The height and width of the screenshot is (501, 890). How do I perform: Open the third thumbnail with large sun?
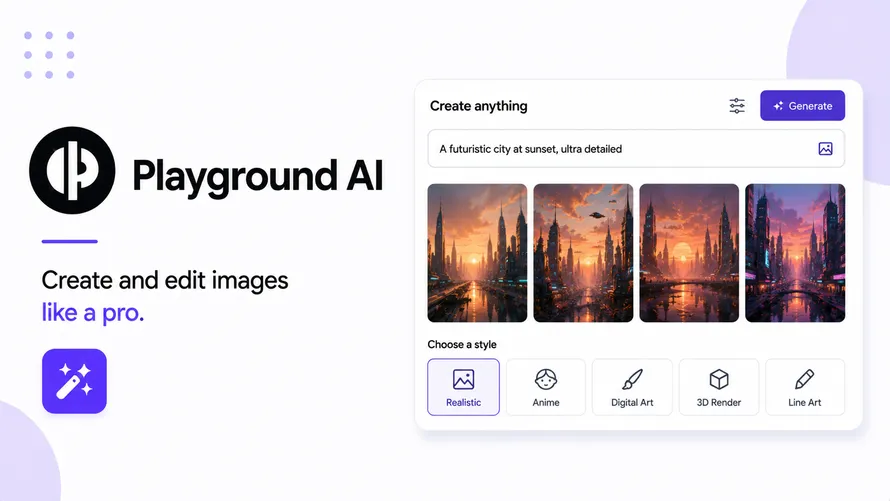click(689, 253)
